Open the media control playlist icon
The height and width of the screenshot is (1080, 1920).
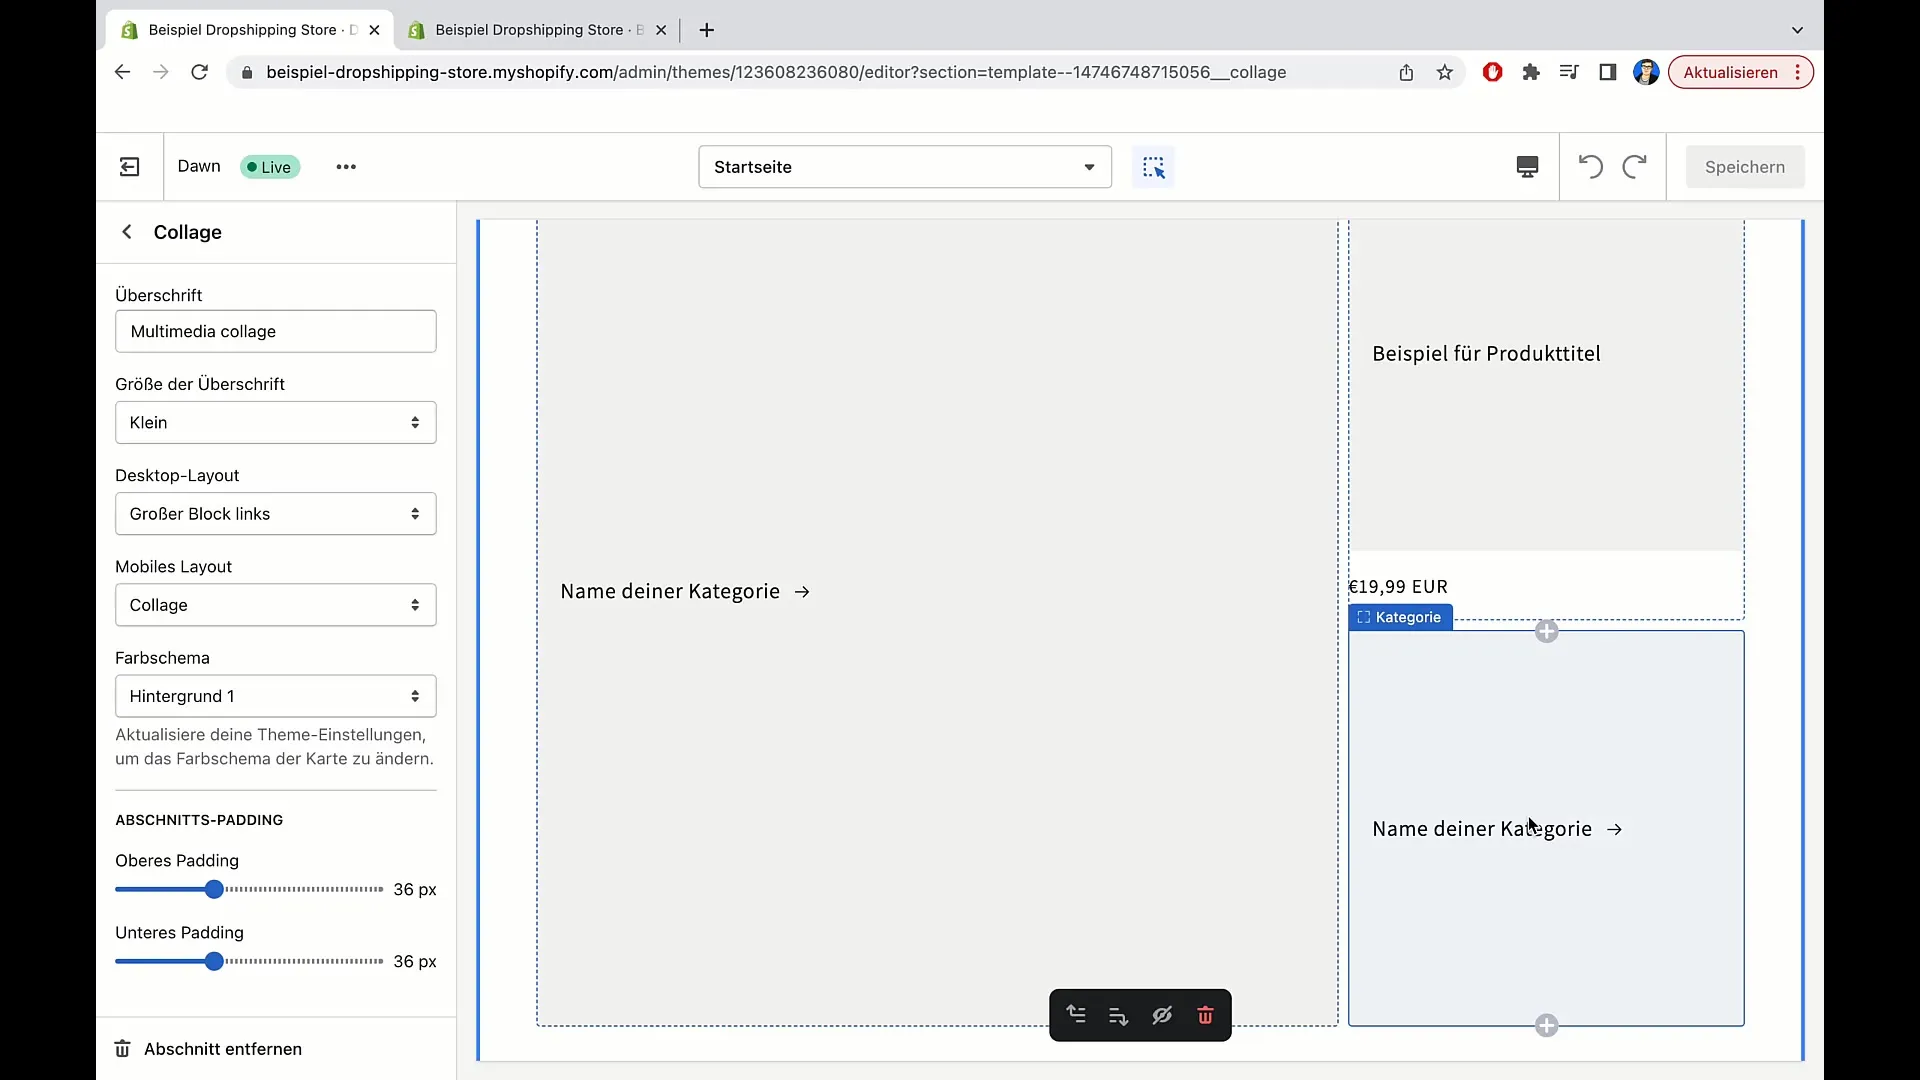(x=1568, y=72)
